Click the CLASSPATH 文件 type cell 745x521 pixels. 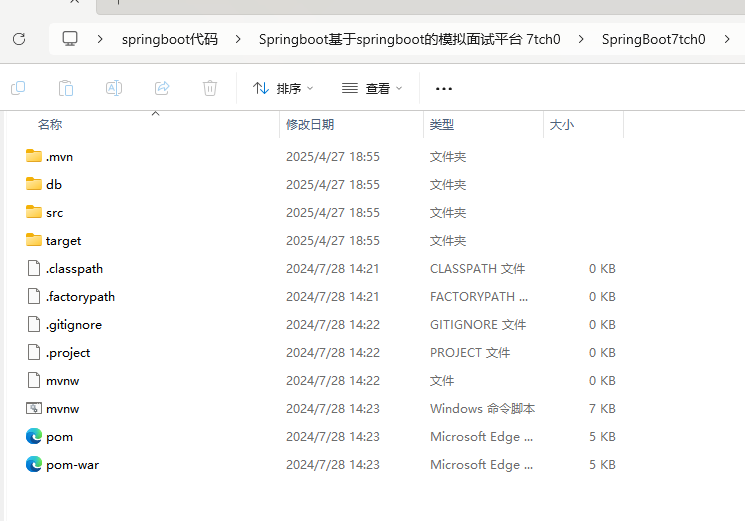[477, 269]
